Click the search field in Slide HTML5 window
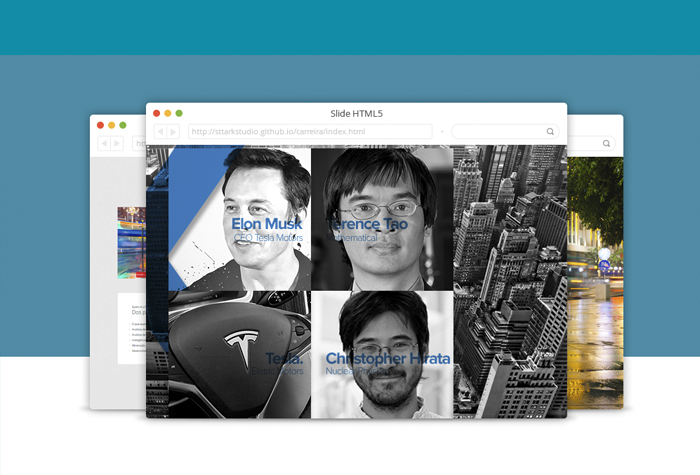This screenshot has width=700, height=475. point(505,131)
